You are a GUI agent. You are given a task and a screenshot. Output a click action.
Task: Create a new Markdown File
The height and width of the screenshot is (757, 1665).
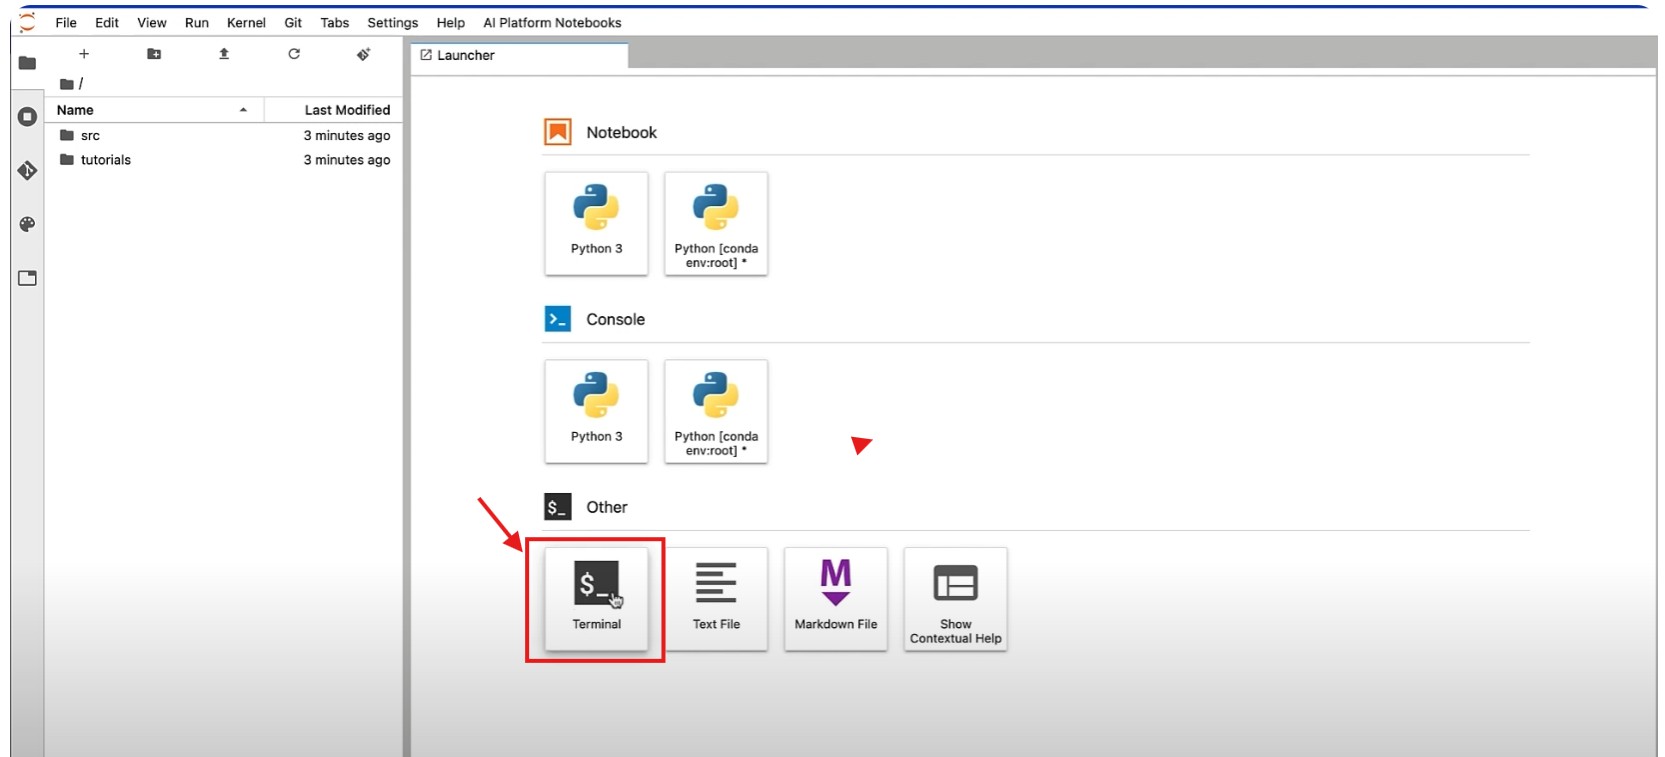tap(835, 598)
